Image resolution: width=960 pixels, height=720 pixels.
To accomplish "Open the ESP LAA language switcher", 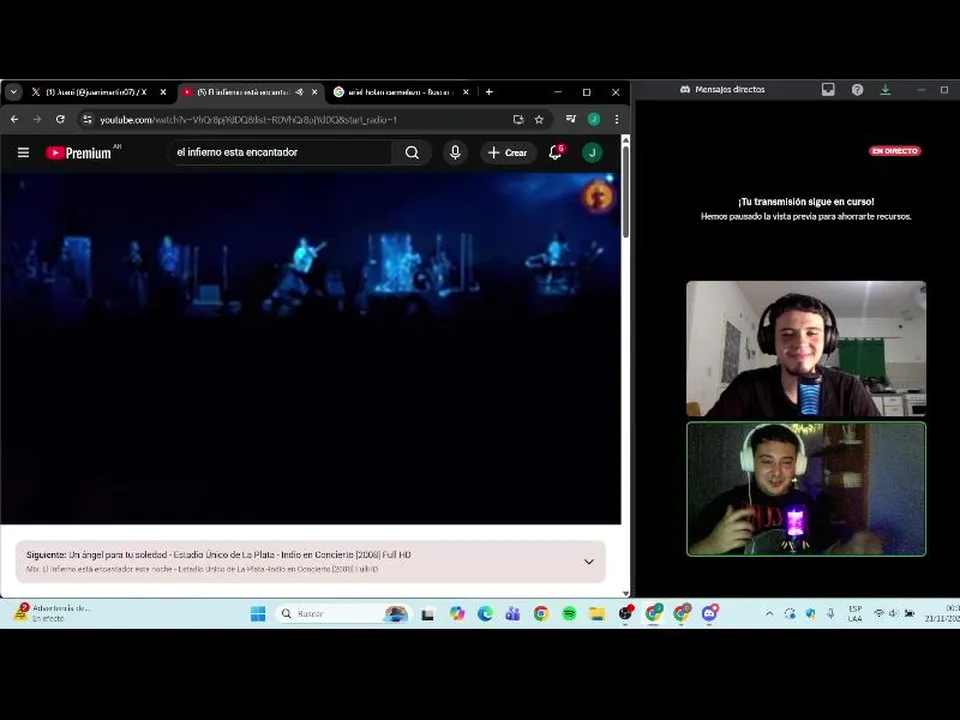I will point(855,613).
